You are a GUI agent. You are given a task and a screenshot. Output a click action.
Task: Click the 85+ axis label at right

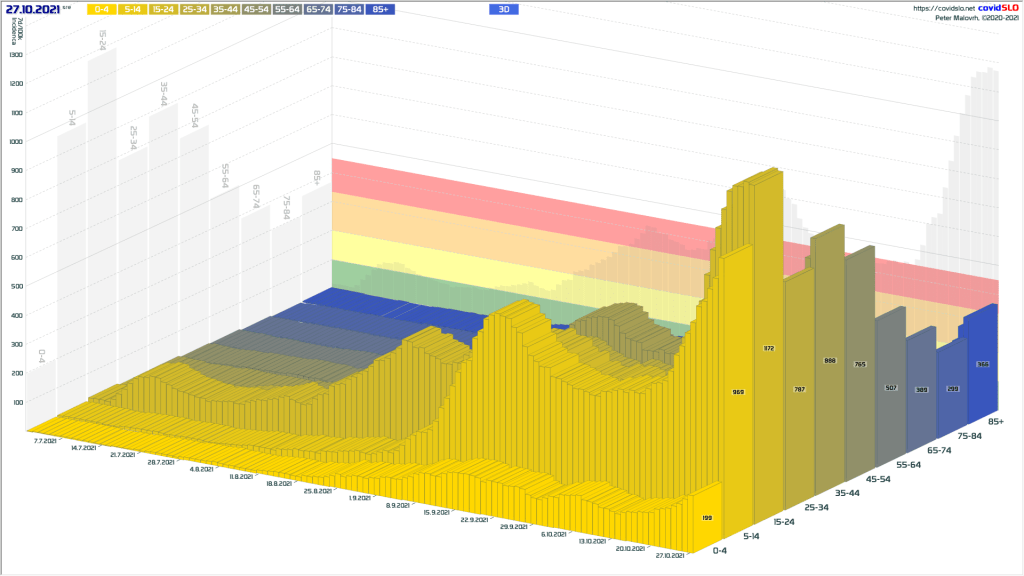pos(995,422)
